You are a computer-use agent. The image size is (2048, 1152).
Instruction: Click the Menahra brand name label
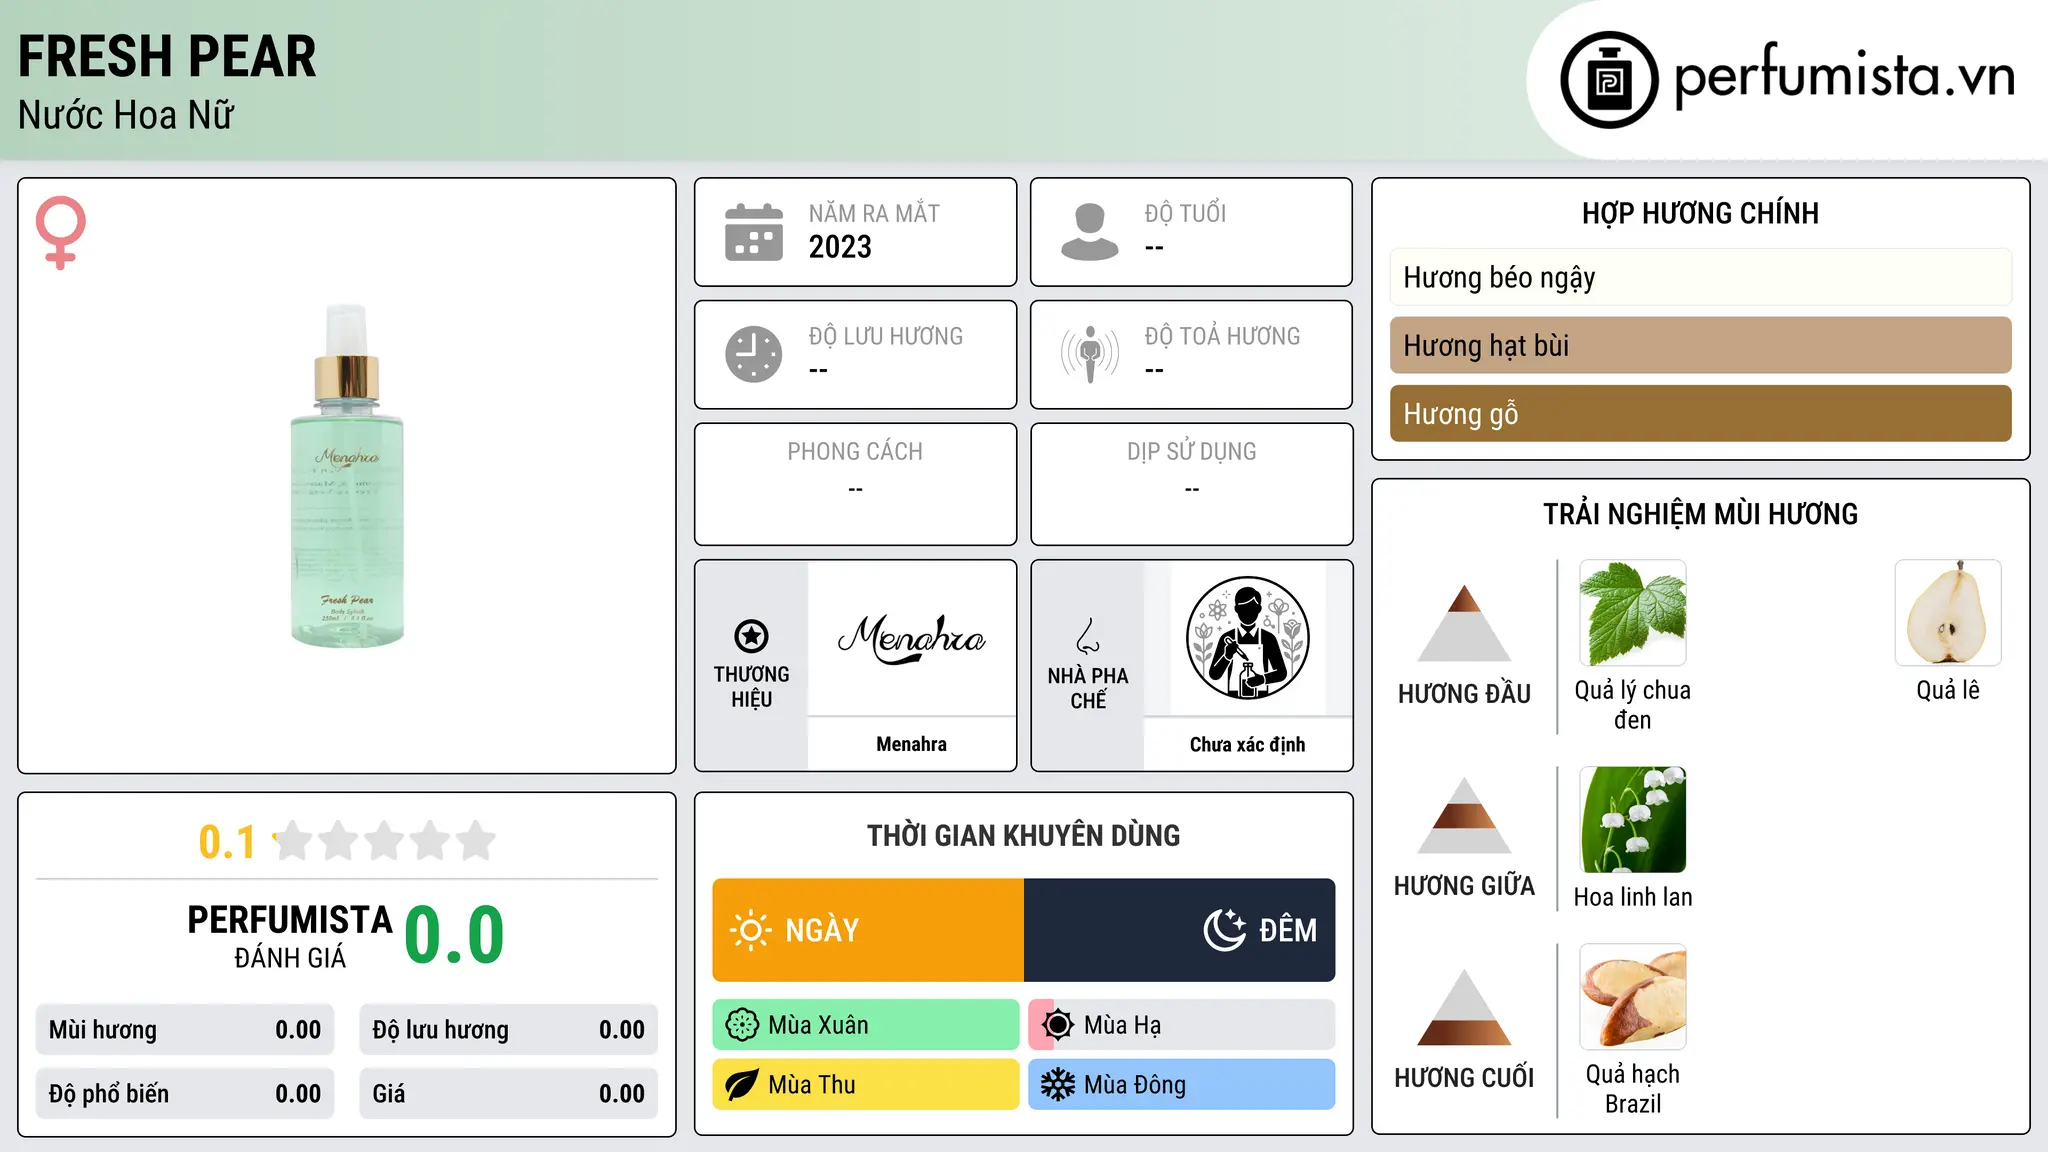[x=911, y=744]
